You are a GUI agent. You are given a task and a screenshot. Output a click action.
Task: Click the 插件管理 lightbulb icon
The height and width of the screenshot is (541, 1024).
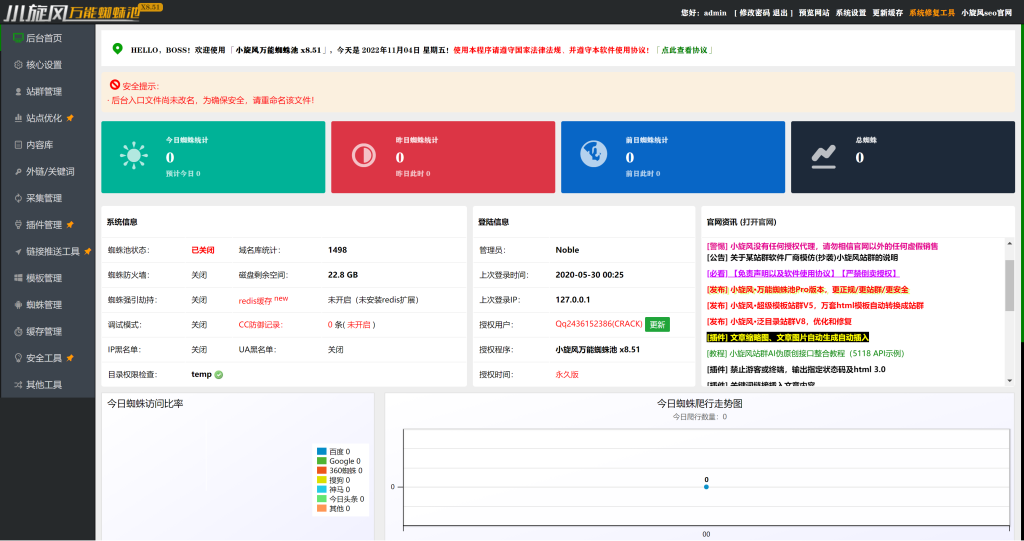tap(18, 225)
